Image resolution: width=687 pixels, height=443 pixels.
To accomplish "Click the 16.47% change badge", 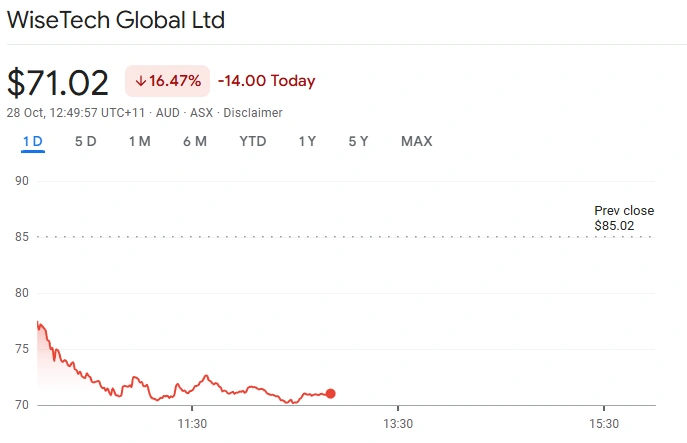I will 167,81.
